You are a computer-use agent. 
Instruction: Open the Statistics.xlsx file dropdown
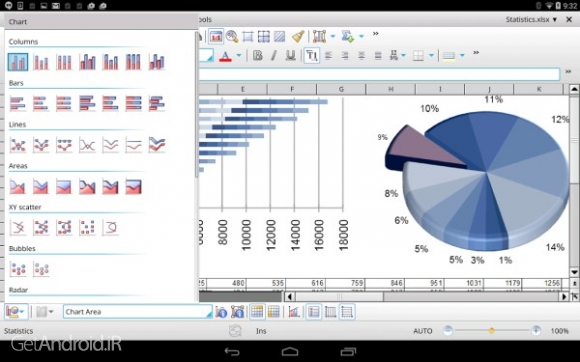(554, 20)
